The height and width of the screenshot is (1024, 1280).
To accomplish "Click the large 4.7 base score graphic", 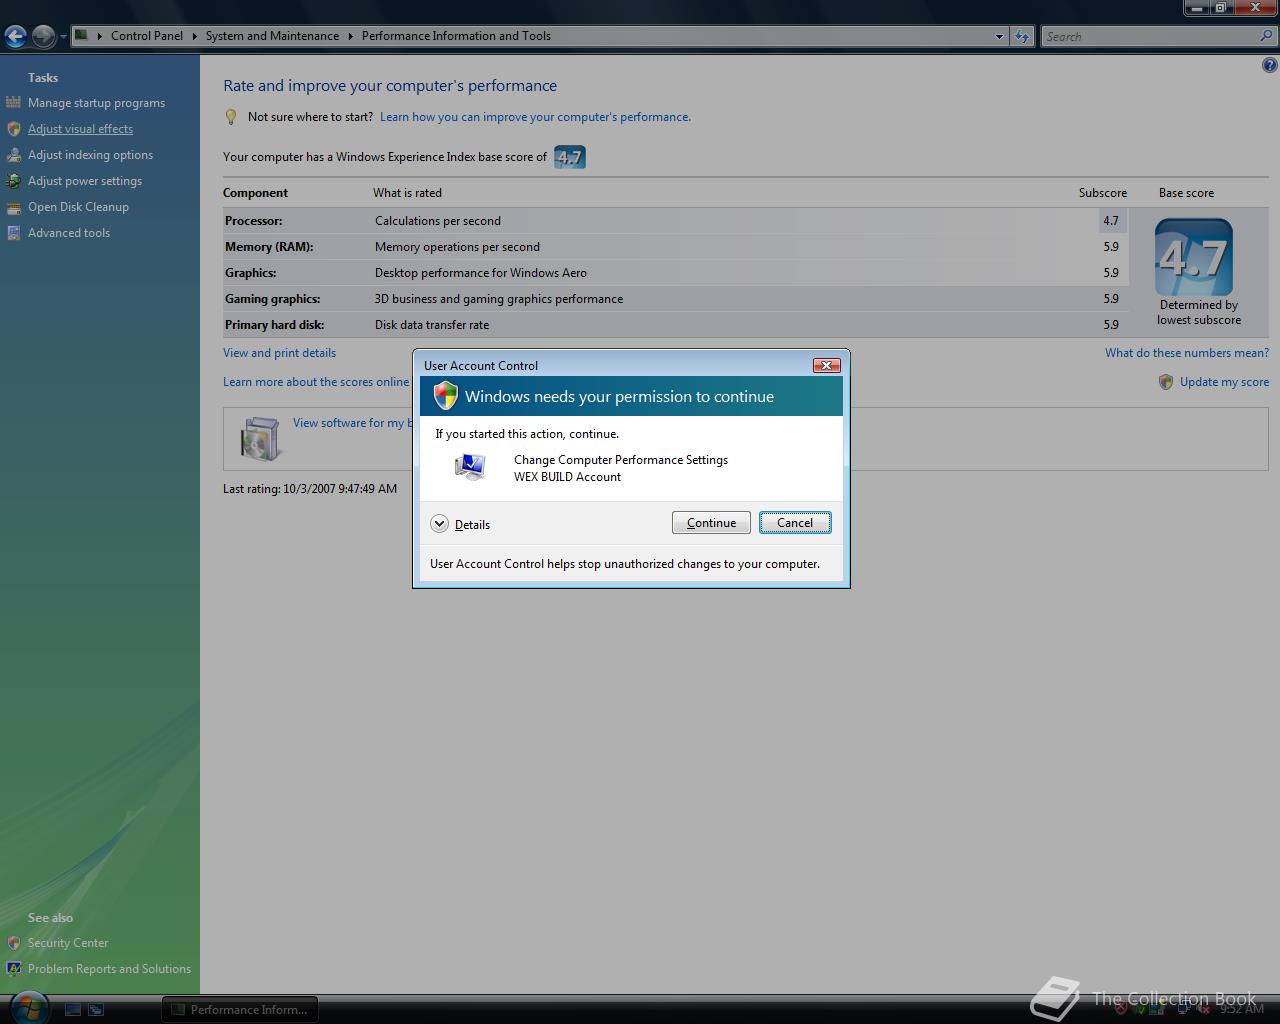I will click(1194, 257).
